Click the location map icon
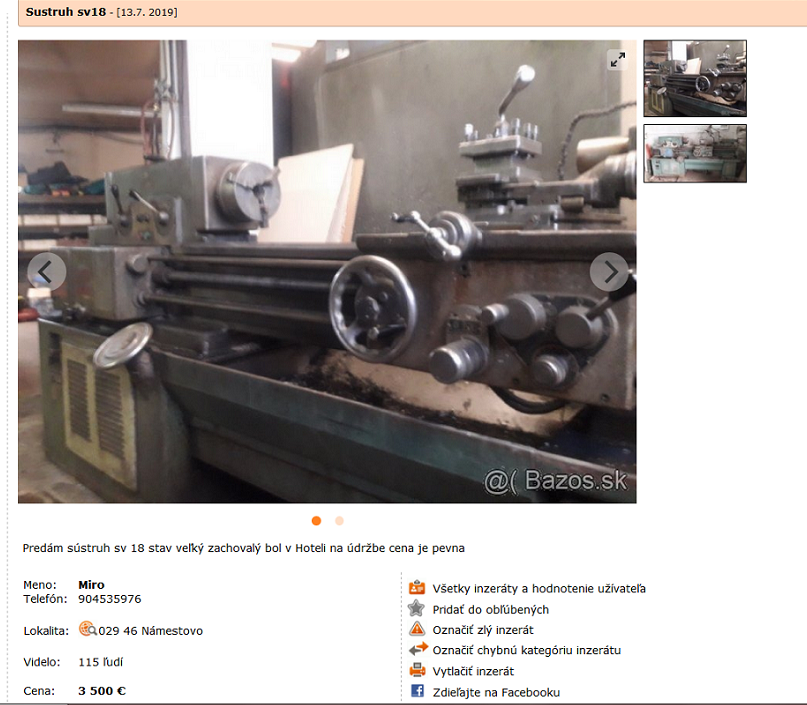This screenshot has width=807, height=705. click(87, 630)
